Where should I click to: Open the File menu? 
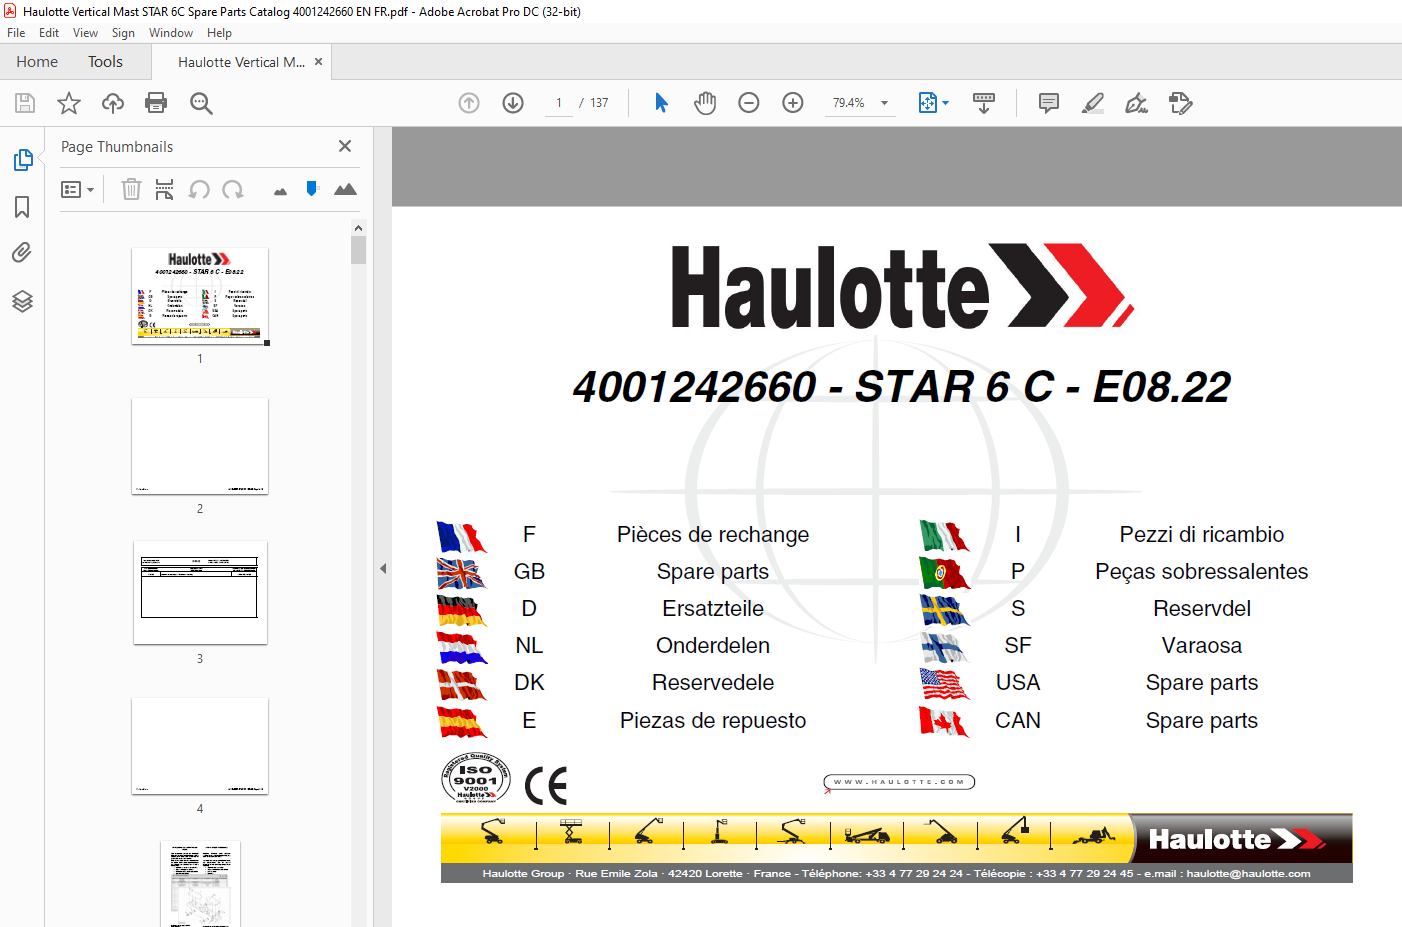[16, 33]
